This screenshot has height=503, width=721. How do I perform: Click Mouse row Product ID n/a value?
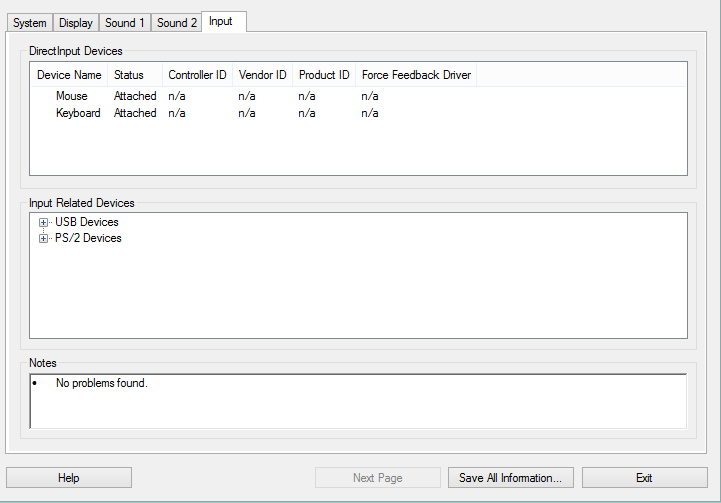pos(307,96)
